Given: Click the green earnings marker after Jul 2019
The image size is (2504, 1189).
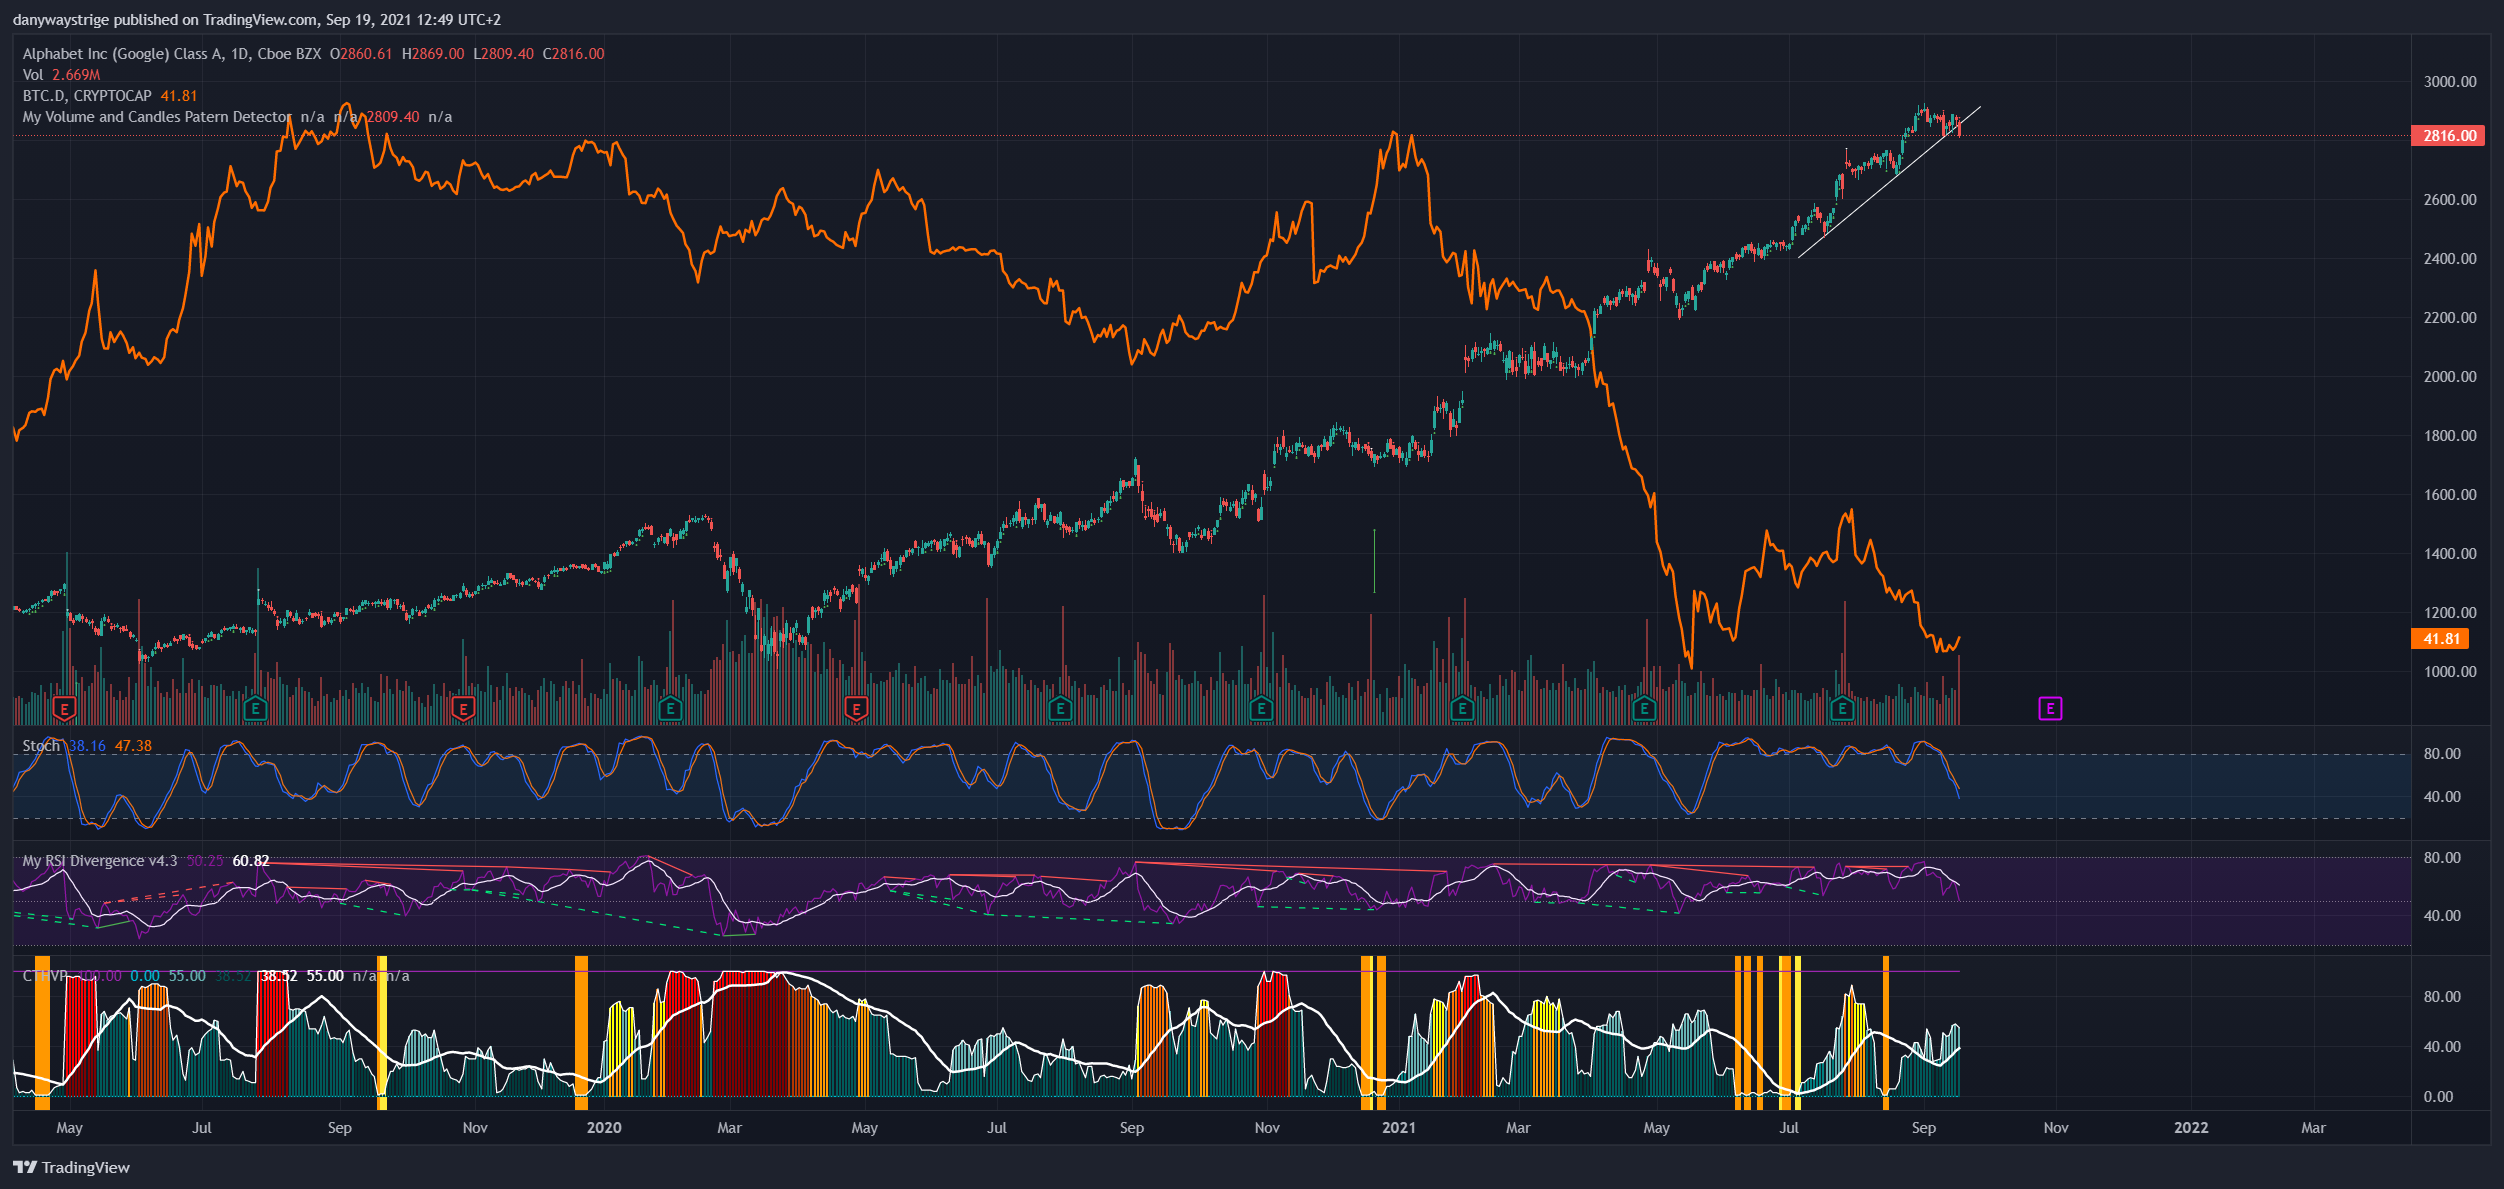Looking at the screenshot, I should point(255,709).
